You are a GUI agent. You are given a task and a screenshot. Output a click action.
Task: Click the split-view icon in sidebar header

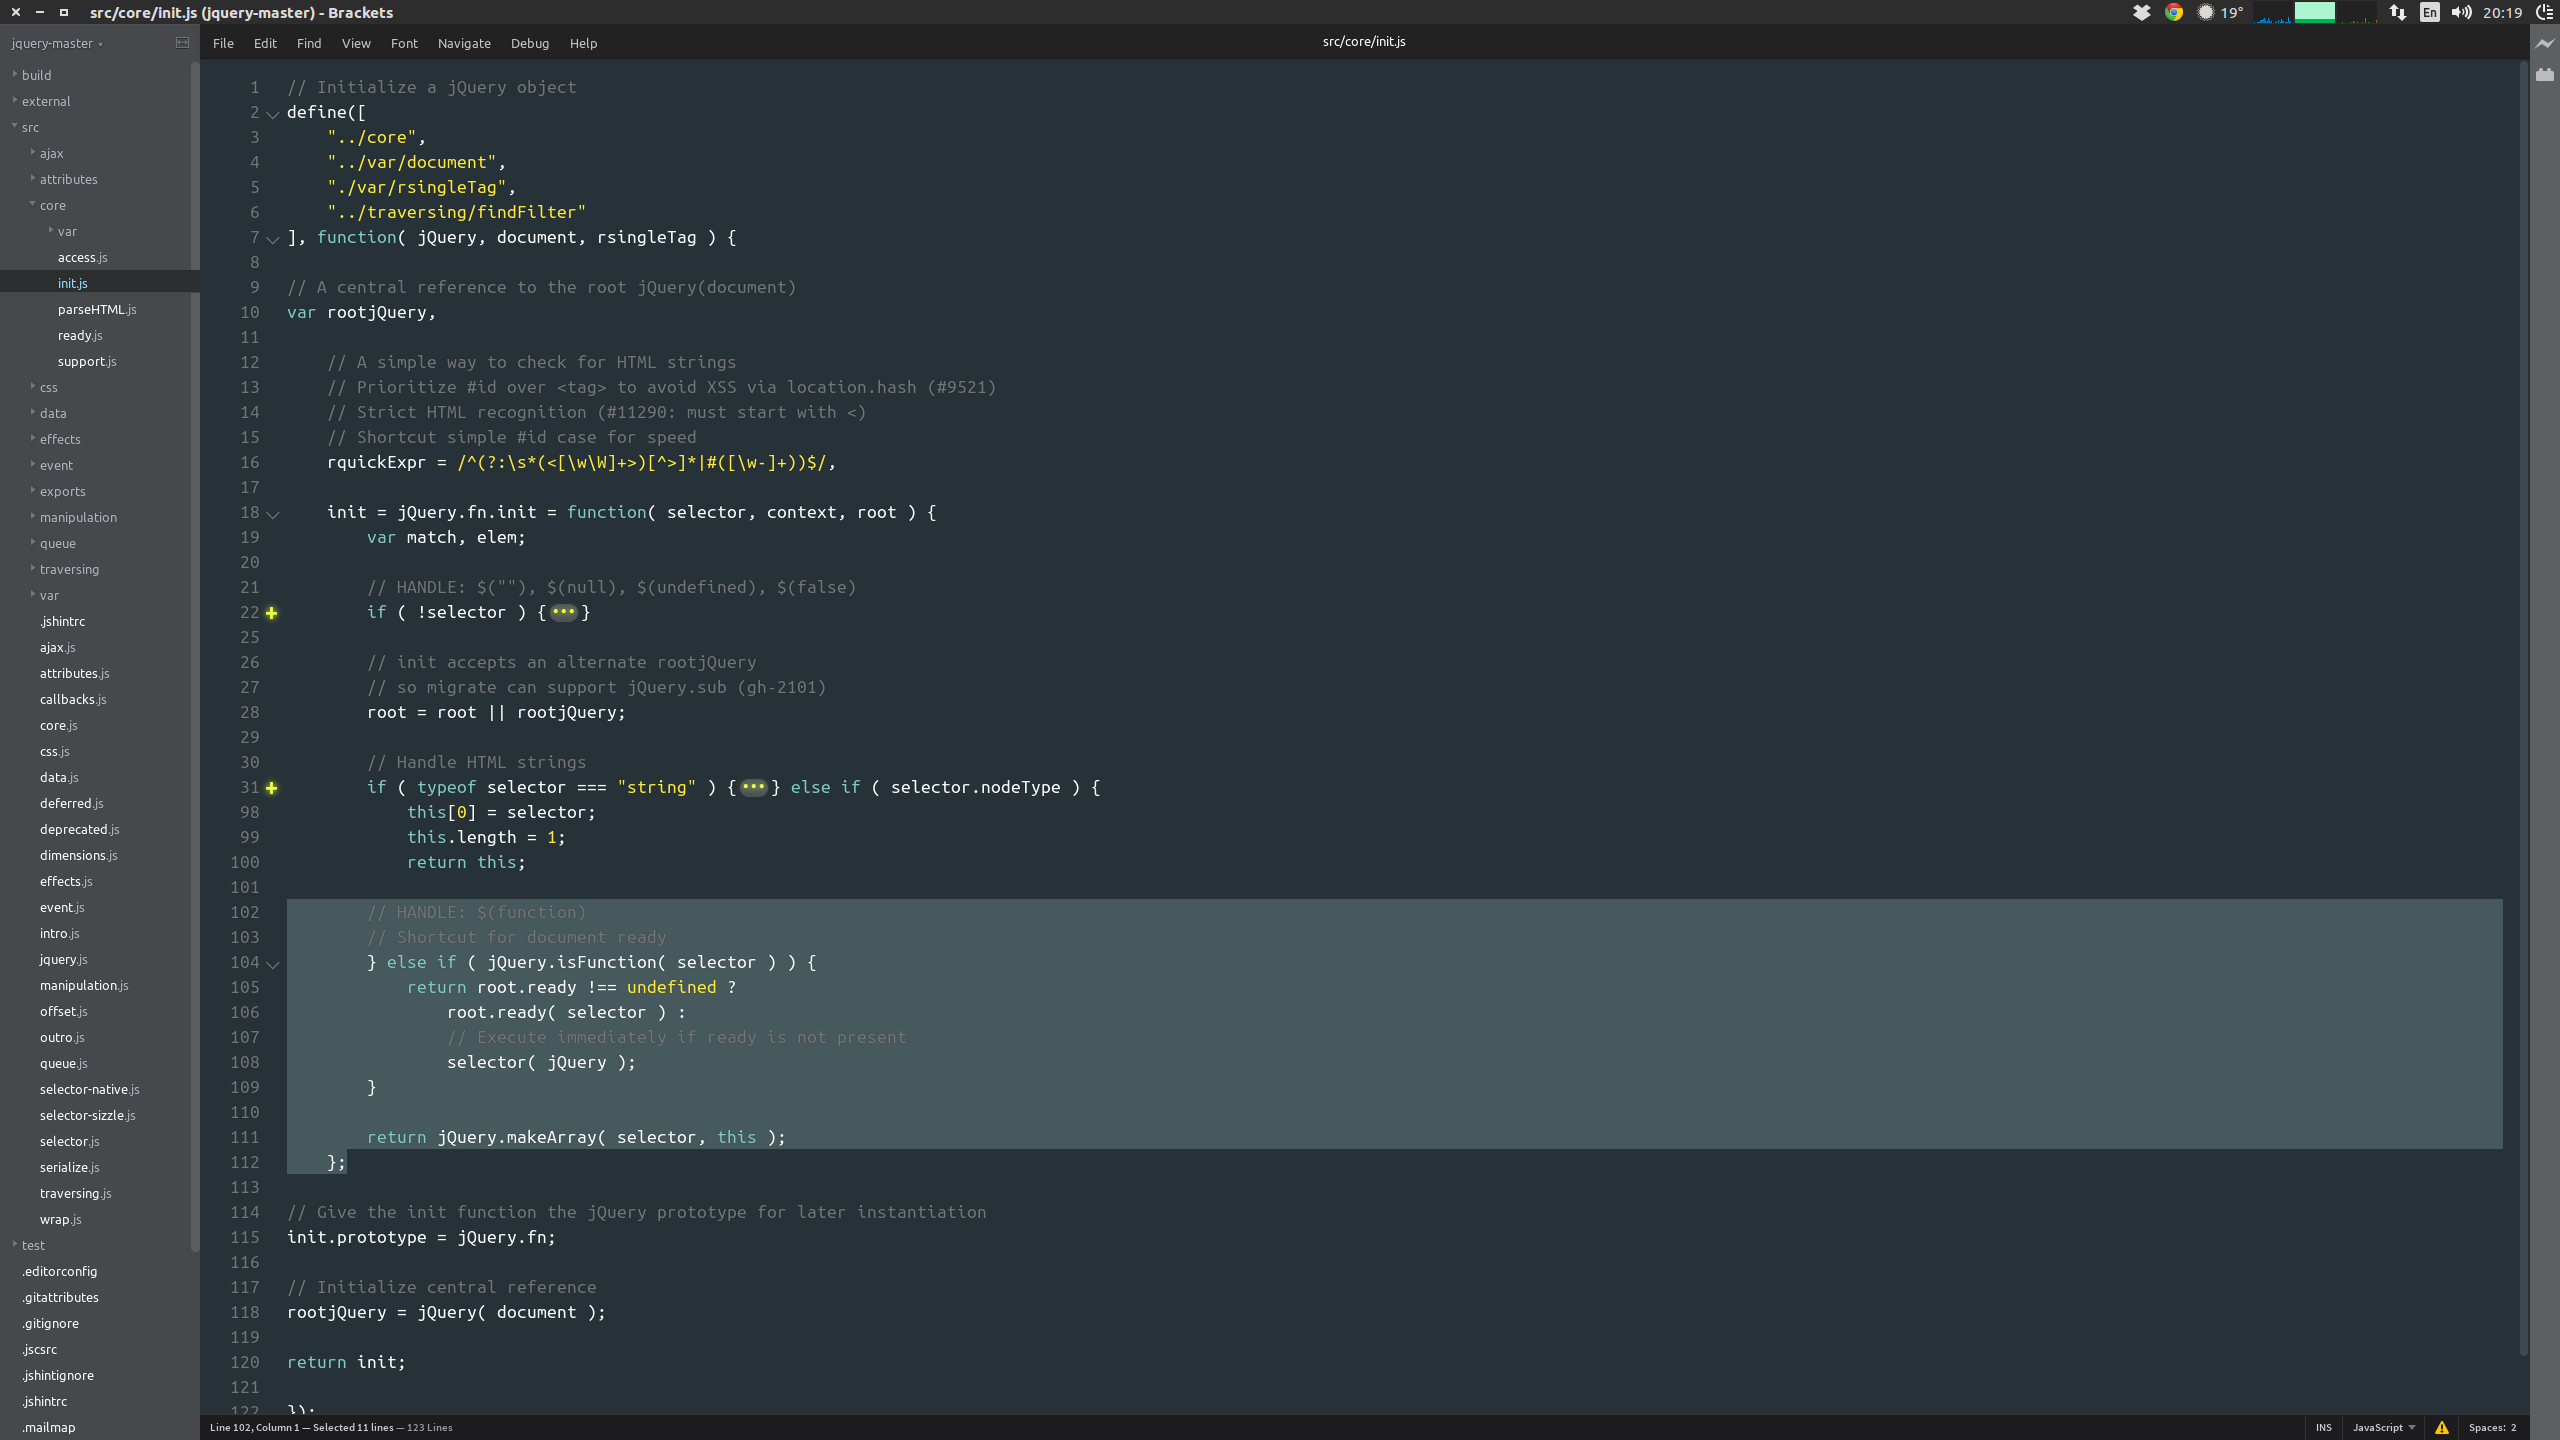coord(182,43)
